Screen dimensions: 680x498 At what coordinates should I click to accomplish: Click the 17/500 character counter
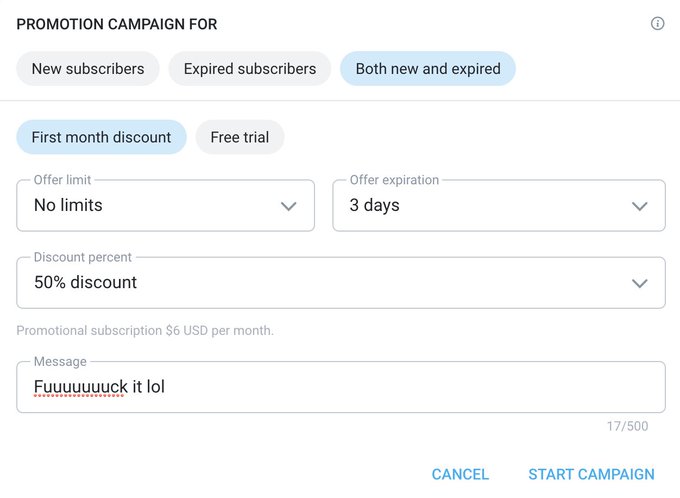pyautogui.click(x=627, y=426)
